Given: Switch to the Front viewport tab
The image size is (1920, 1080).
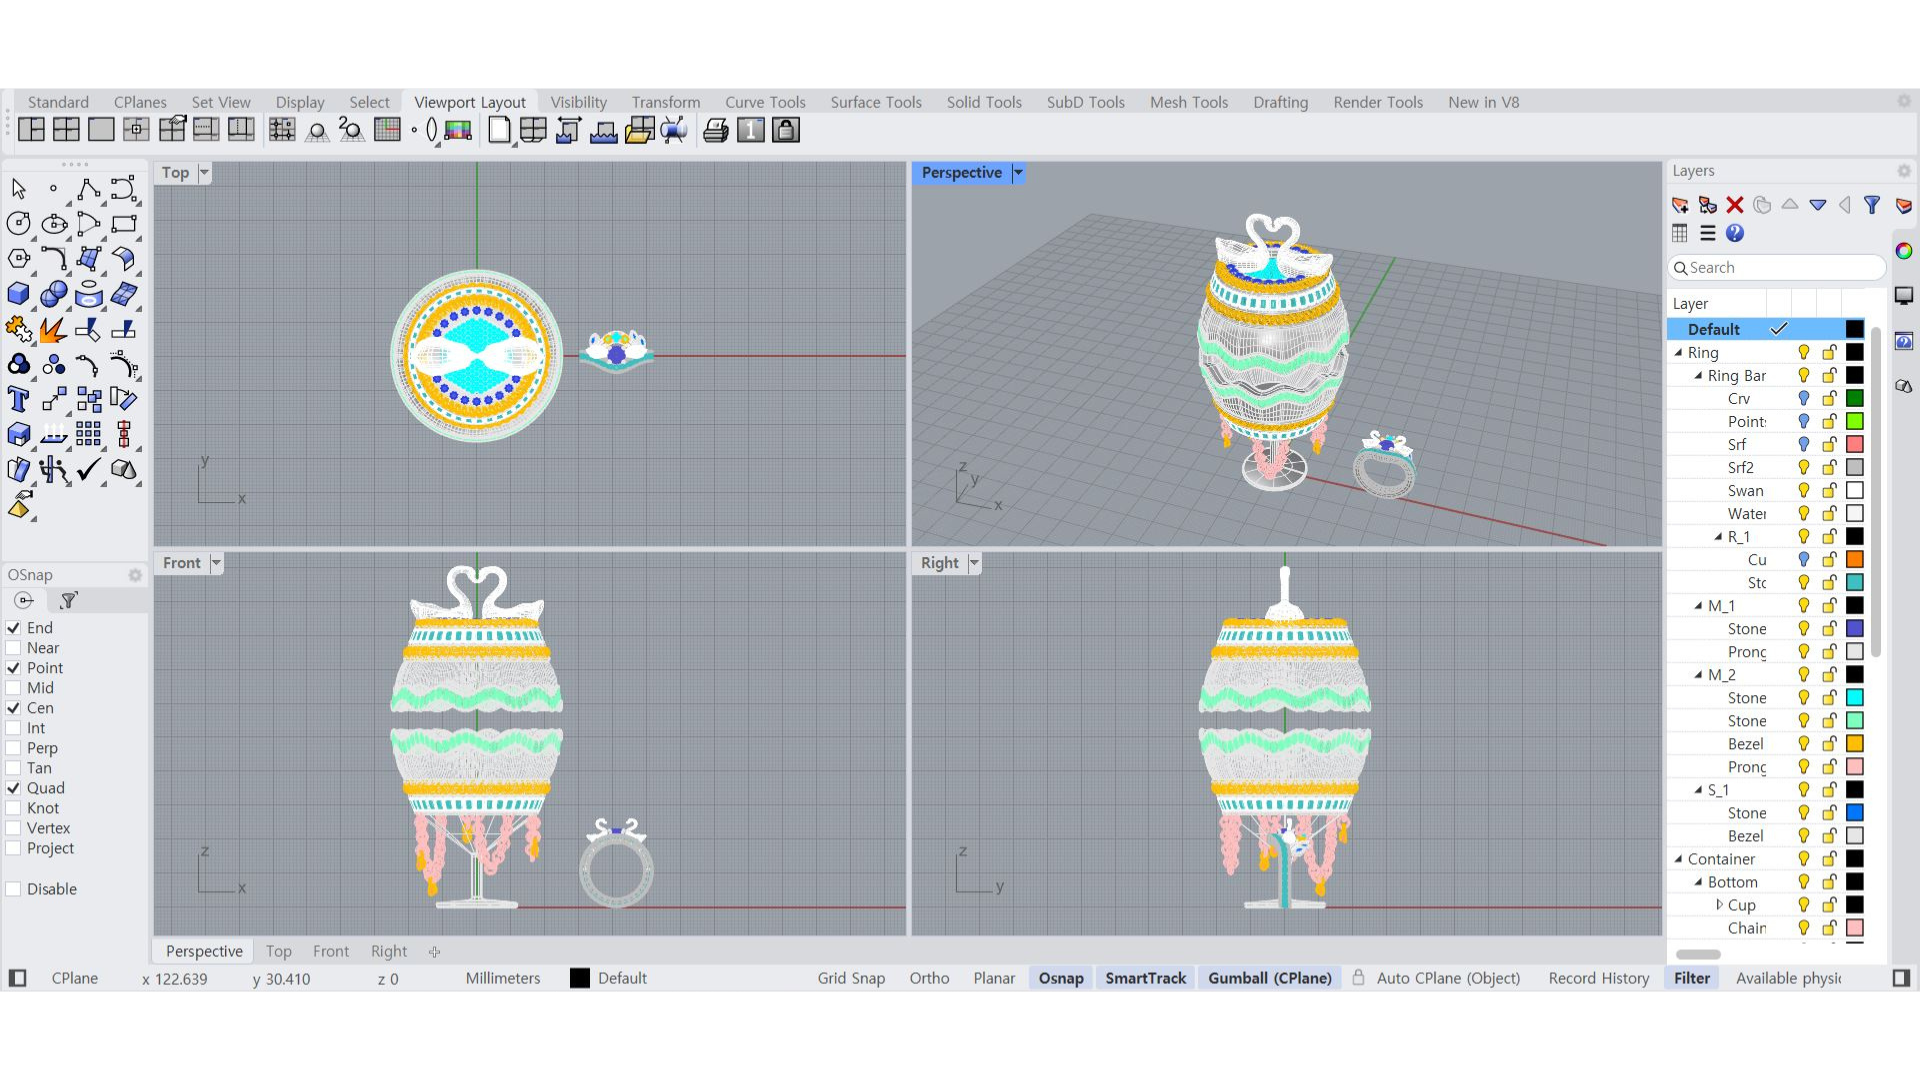Looking at the screenshot, I should tap(330, 951).
